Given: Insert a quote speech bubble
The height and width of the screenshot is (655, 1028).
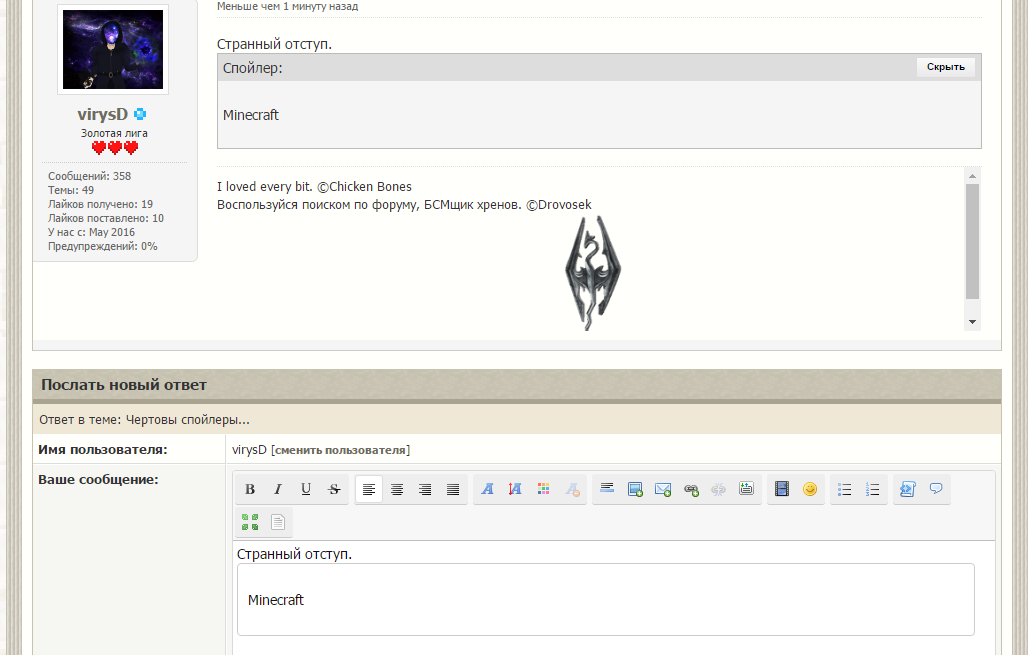Looking at the screenshot, I should tap(936, 489).
